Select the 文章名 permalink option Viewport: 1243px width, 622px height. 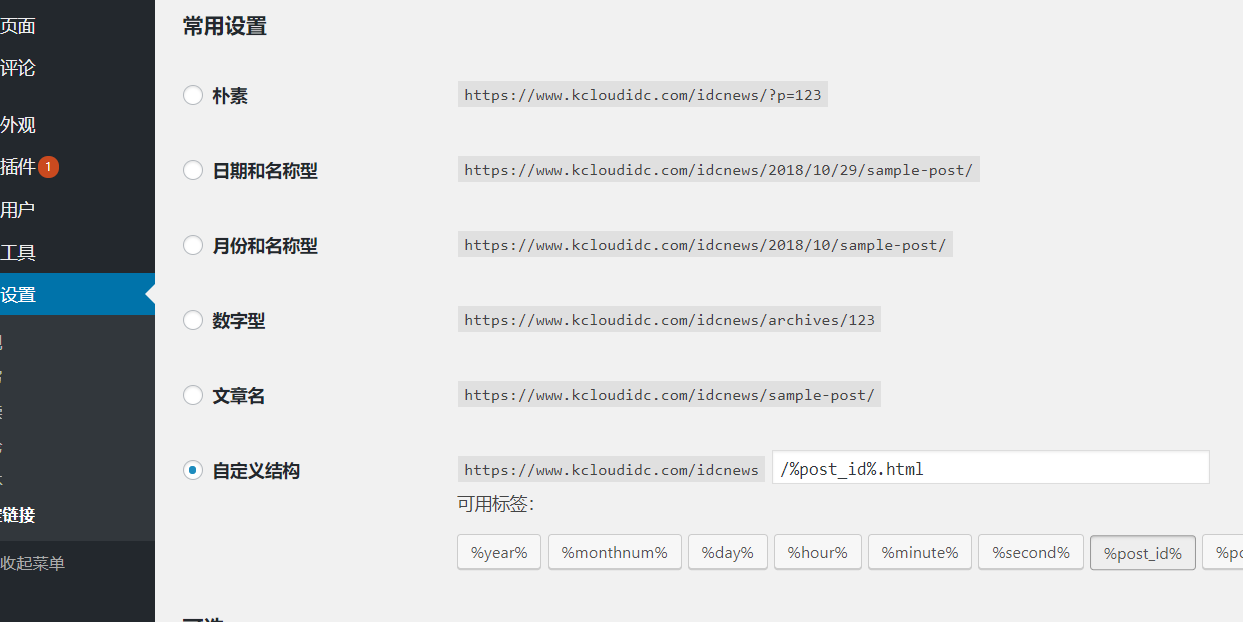click(193, 396)
